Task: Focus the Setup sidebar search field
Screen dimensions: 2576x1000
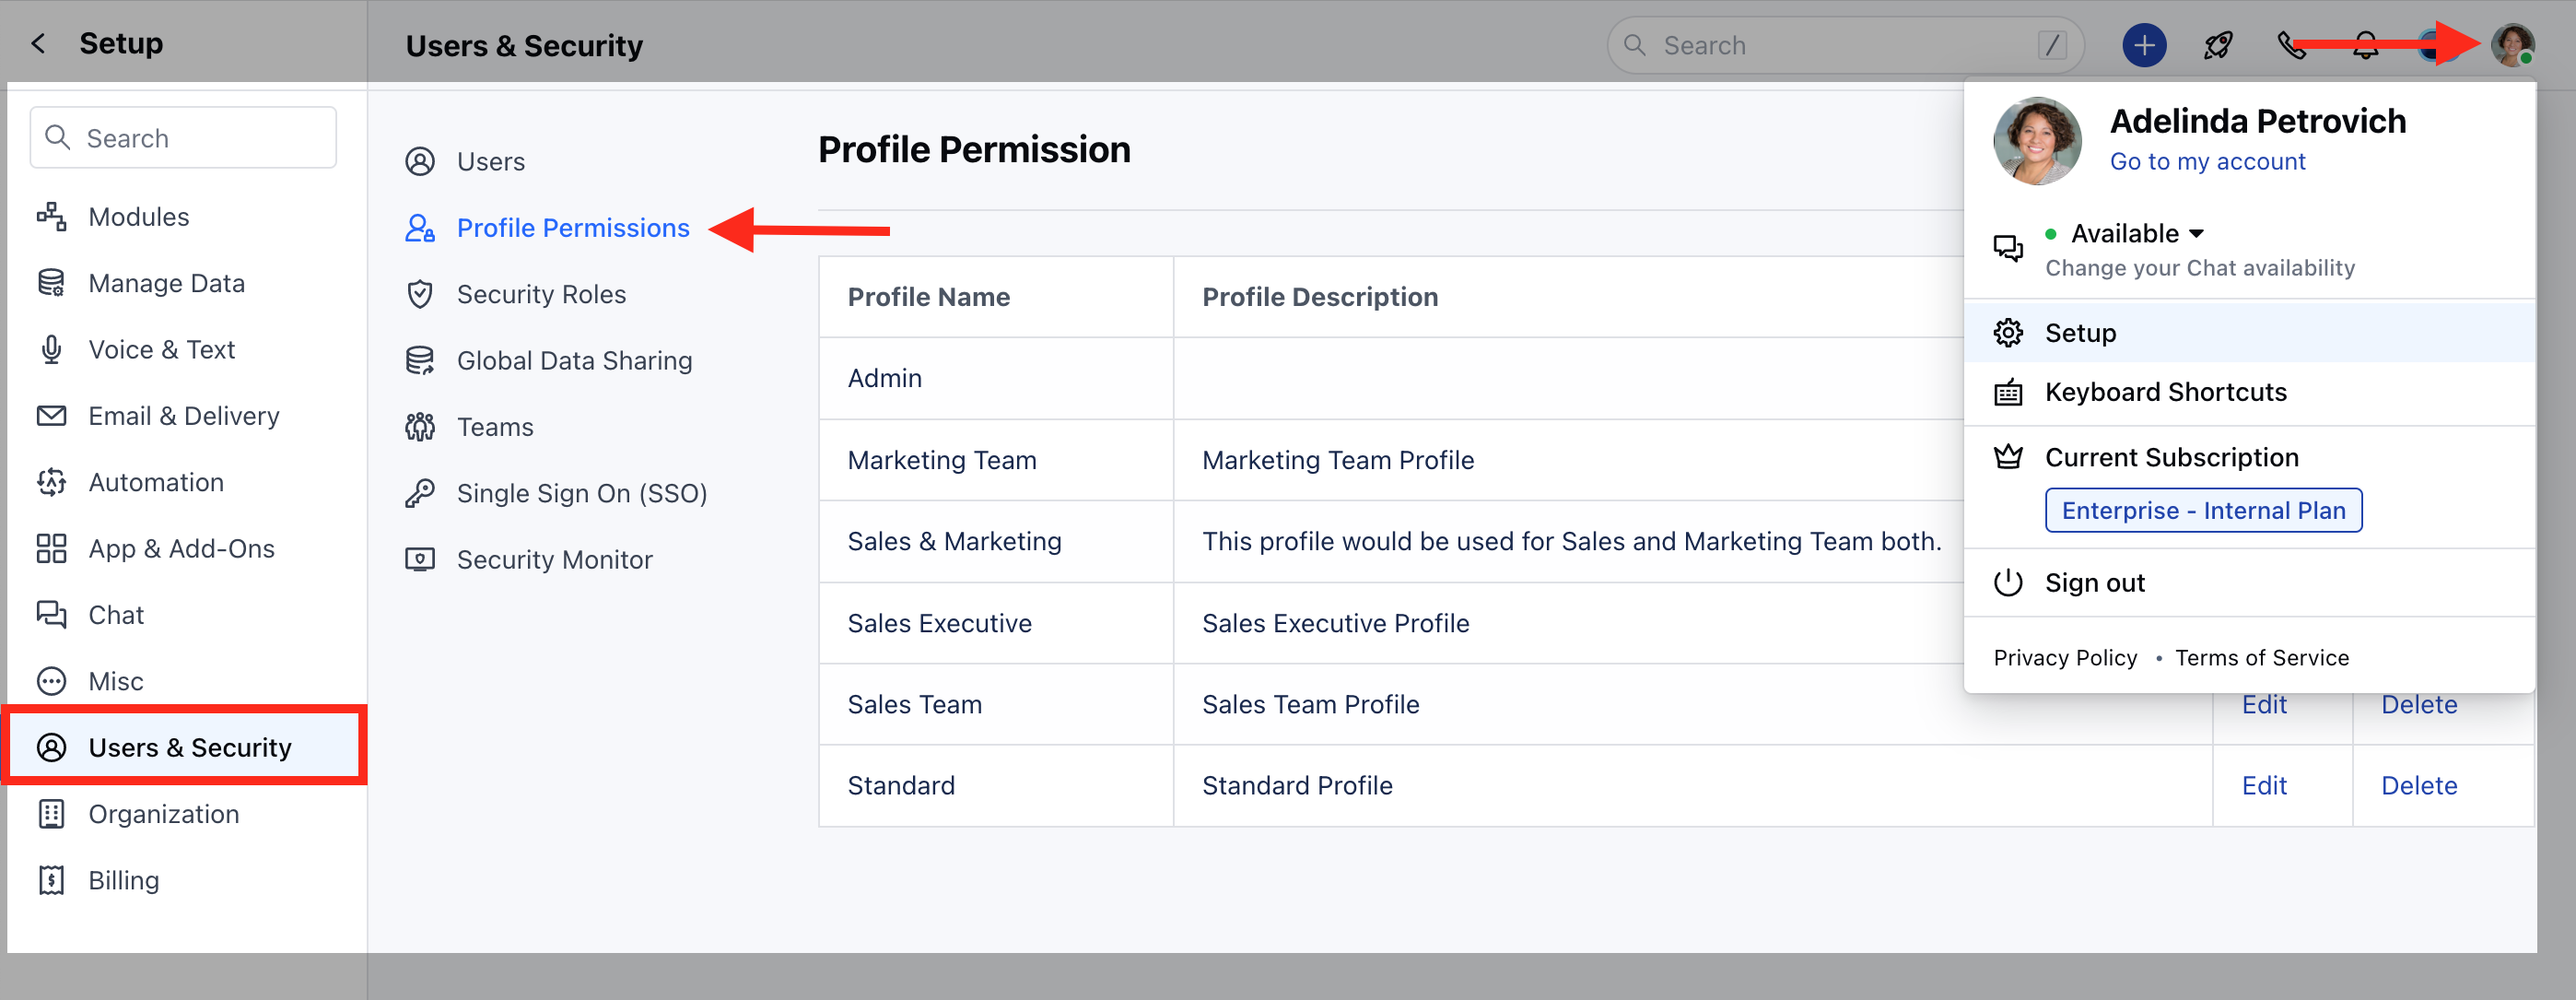Action: (184, 138)
